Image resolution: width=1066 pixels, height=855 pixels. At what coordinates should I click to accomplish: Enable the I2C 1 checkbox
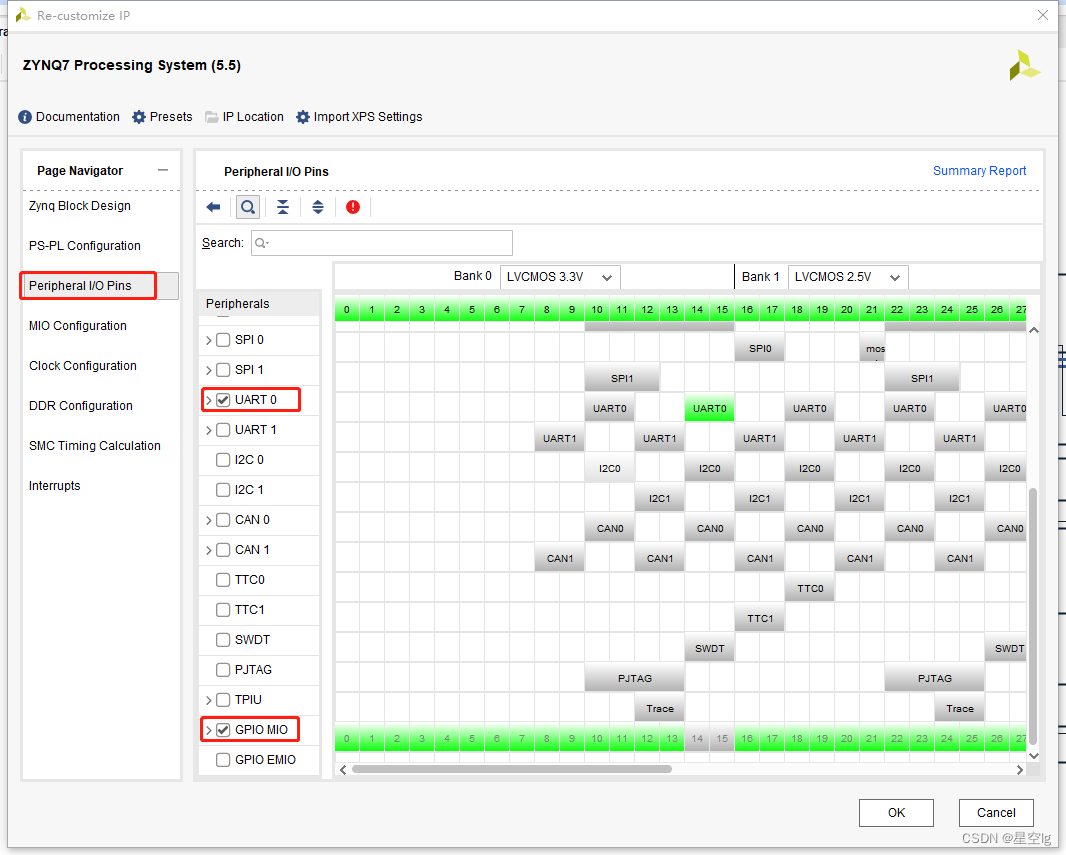click(x=223, y=490)
